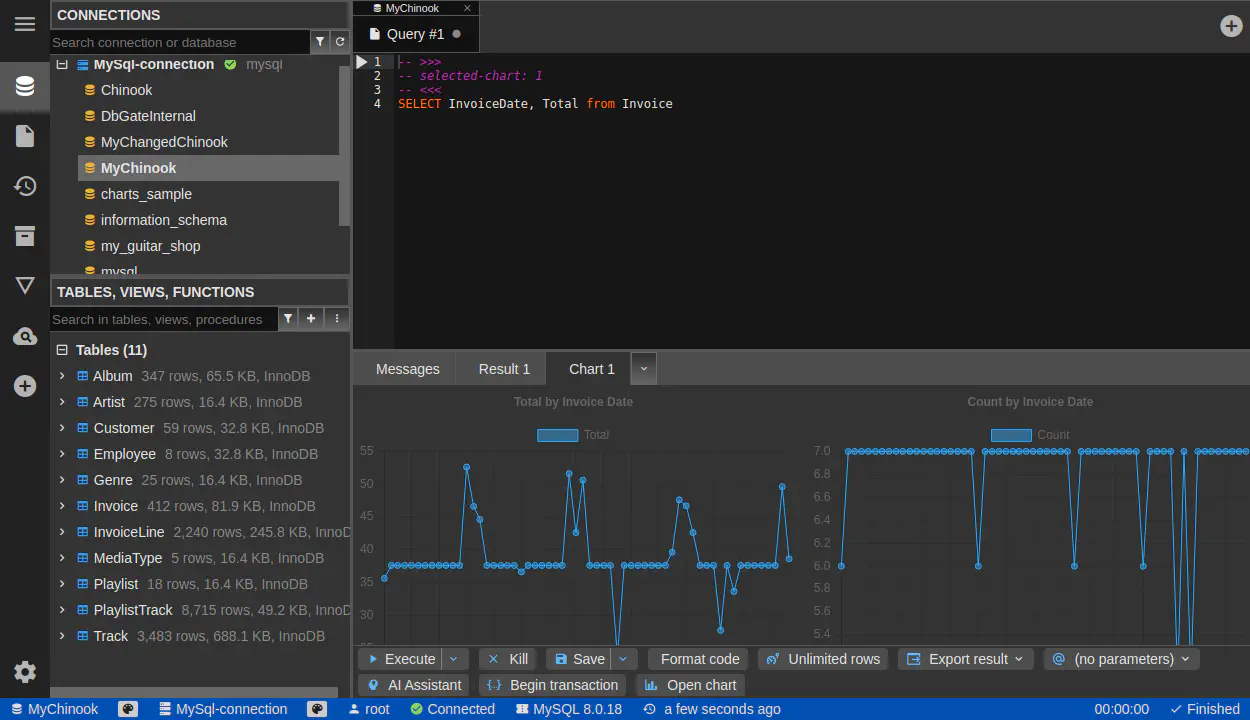
Task: Expand the Invoice table node
Action: pyautogui.click(x=62, y=506)
